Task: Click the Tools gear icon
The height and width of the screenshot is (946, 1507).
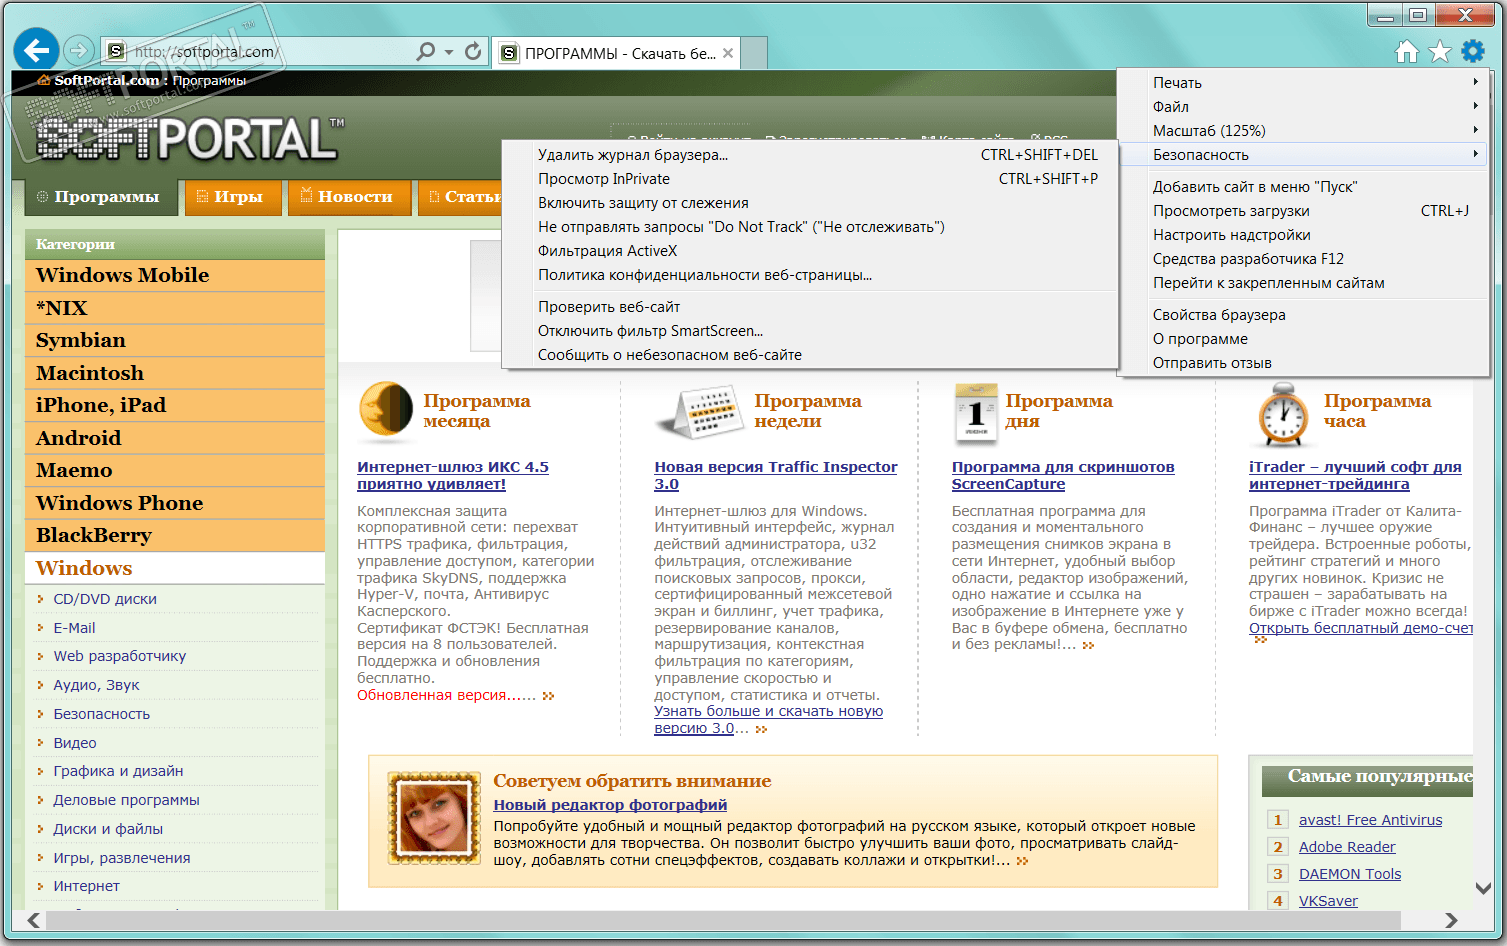Action: coord(1473,51)
